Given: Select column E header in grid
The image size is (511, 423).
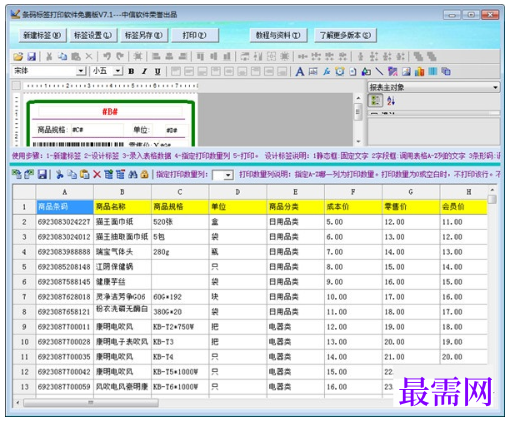Looking at the screenshot, I should click(295, 192).
